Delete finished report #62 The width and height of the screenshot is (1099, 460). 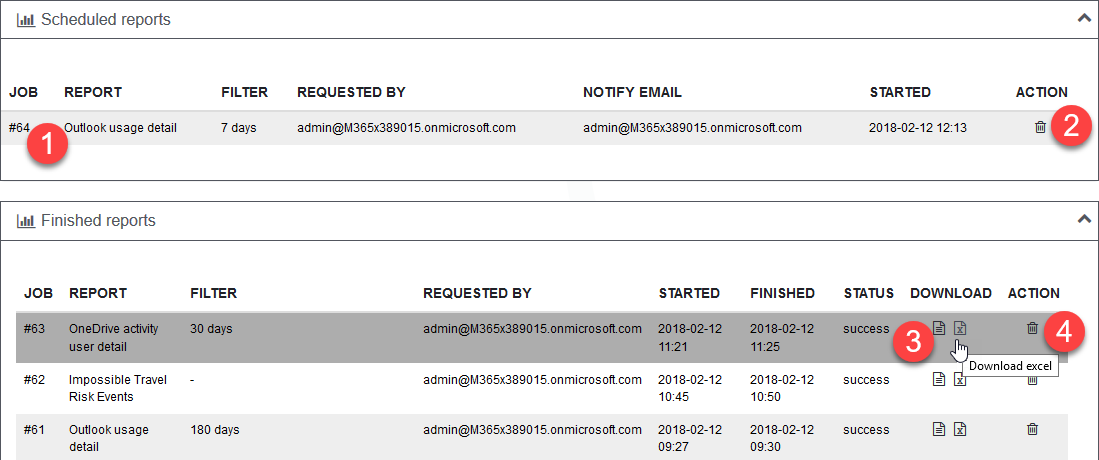[x=1032, y=379]
